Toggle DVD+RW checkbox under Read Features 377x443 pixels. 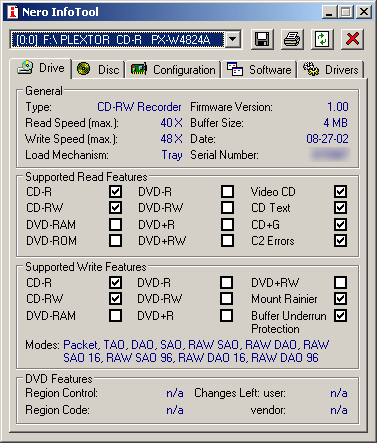(x=227, y=240)
